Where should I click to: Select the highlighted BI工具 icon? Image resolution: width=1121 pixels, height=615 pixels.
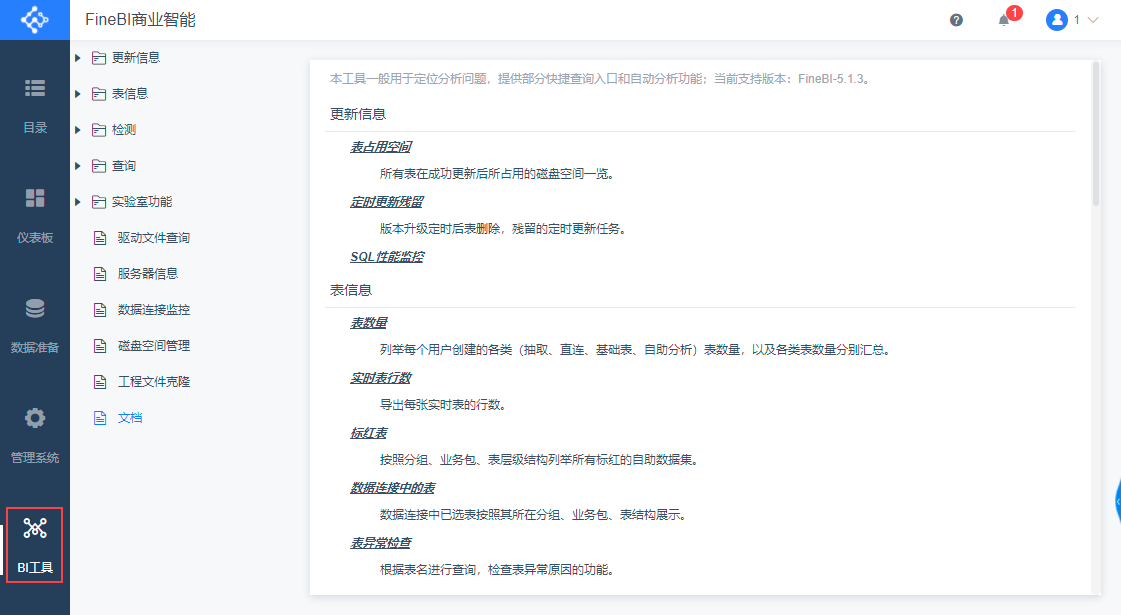[x=34, y=545]
